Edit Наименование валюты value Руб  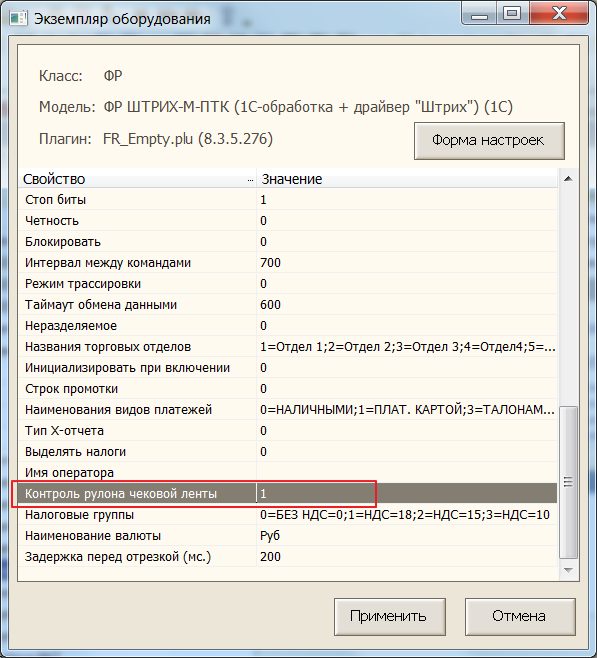(407, 535)
